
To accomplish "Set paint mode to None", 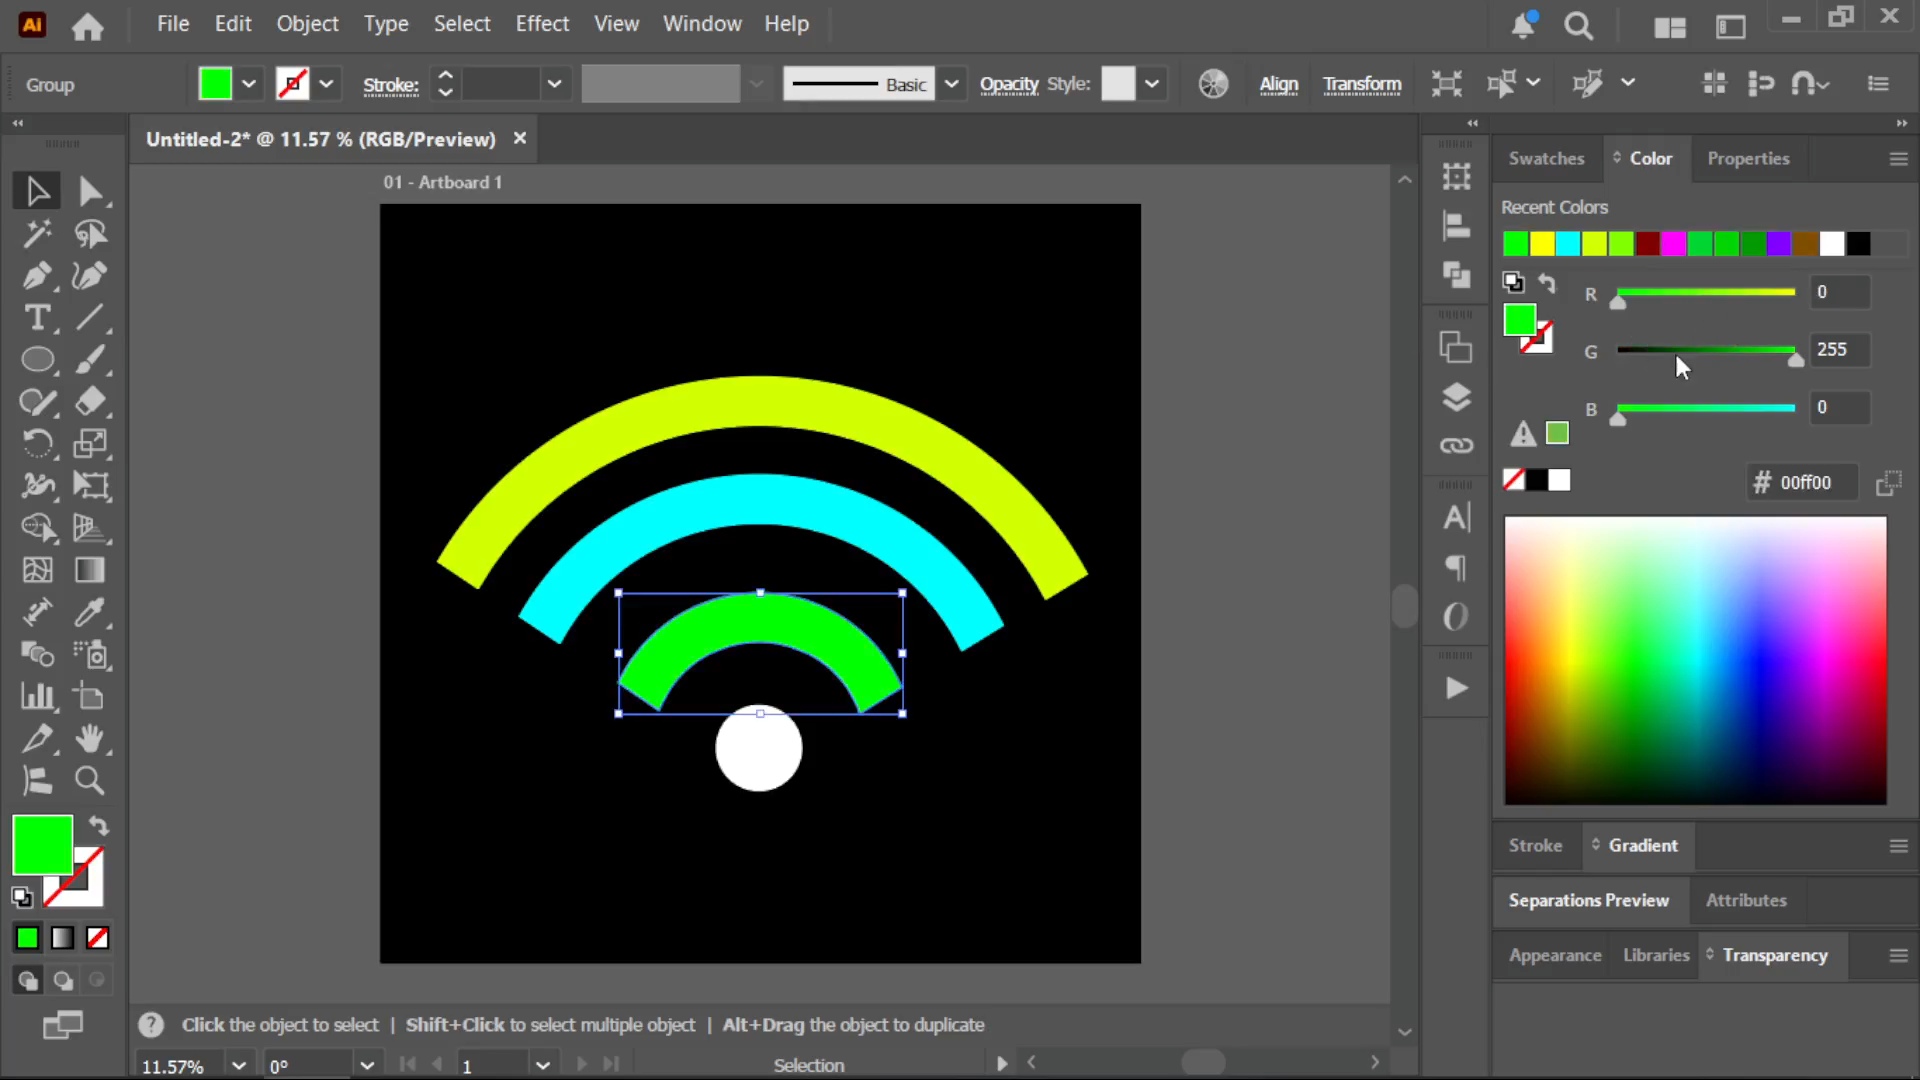I will (x=97, y=938).
